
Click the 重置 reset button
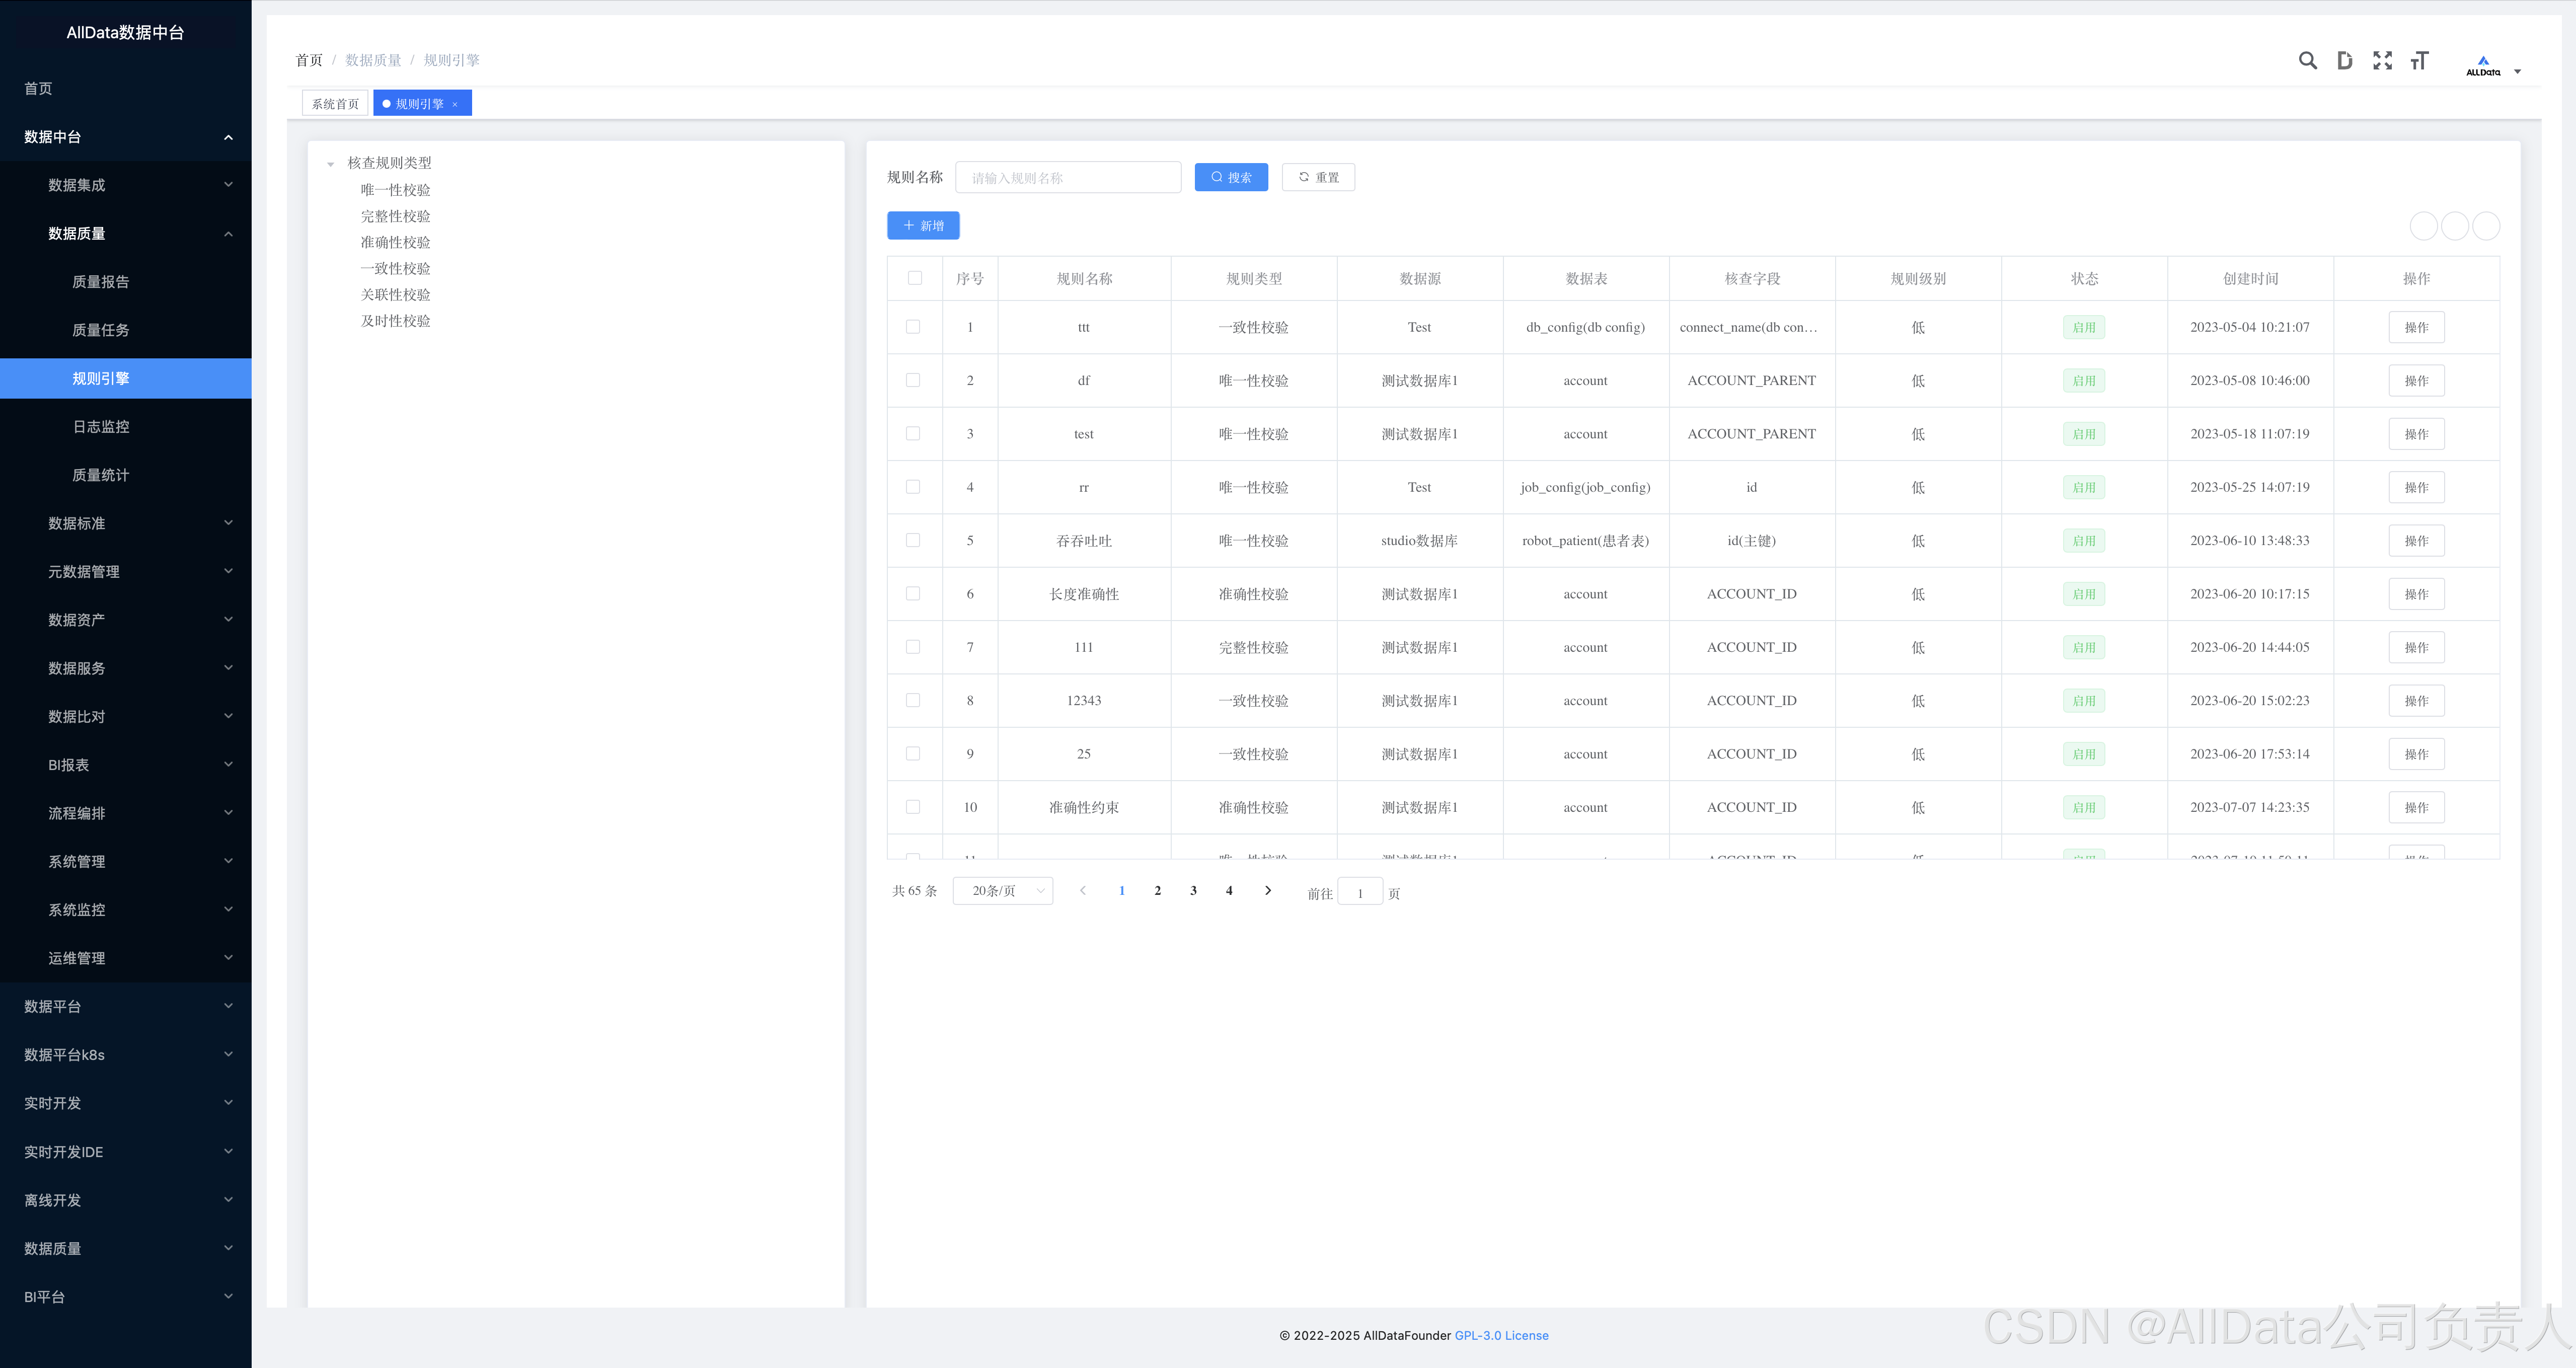[x=1318, y=178]
